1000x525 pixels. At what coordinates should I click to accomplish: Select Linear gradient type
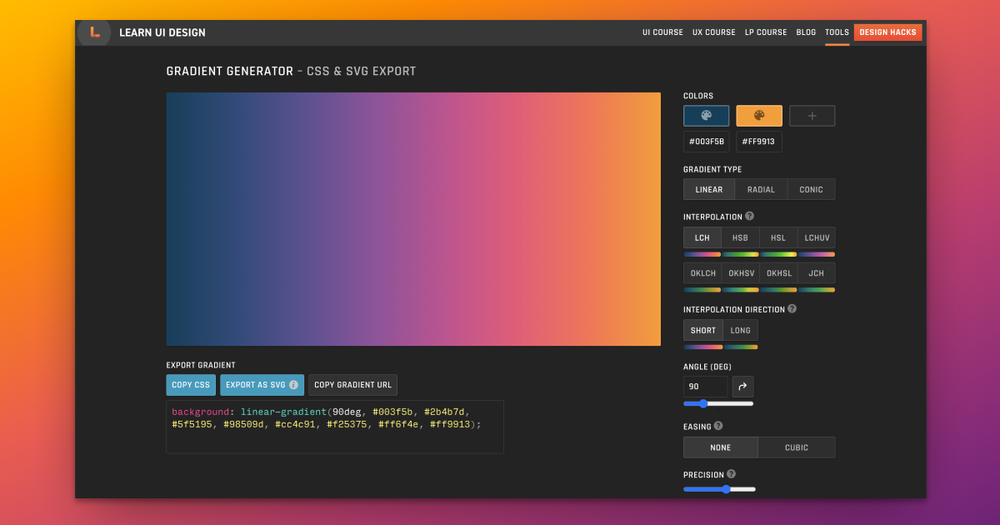(709, 189)
